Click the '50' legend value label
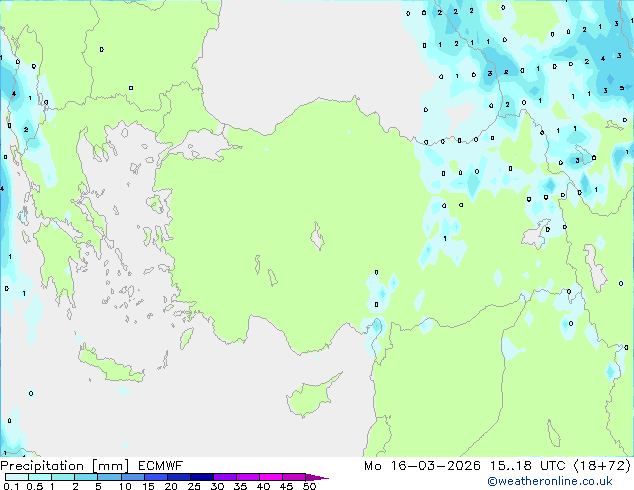The width and height of the screenshot is (634, 490). tap(309, 486)
